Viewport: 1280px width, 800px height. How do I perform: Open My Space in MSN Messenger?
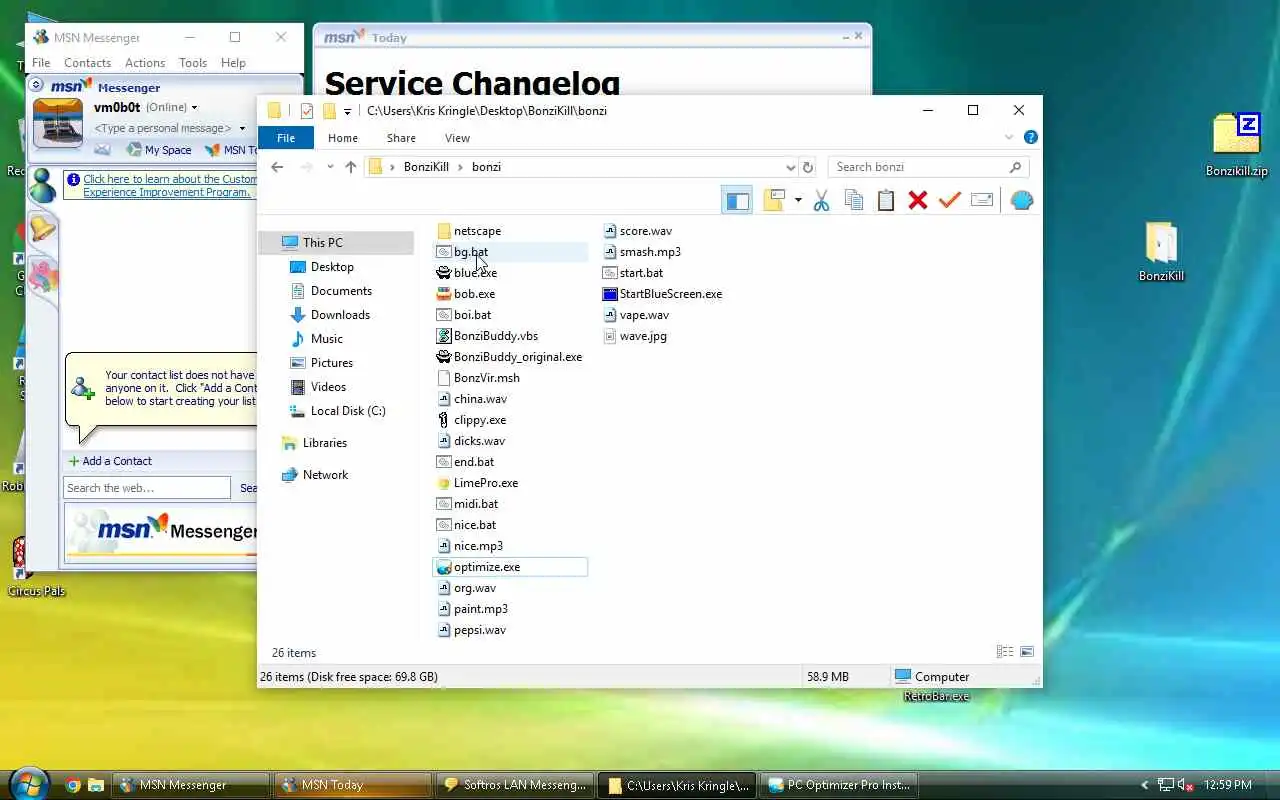[158, 150]
